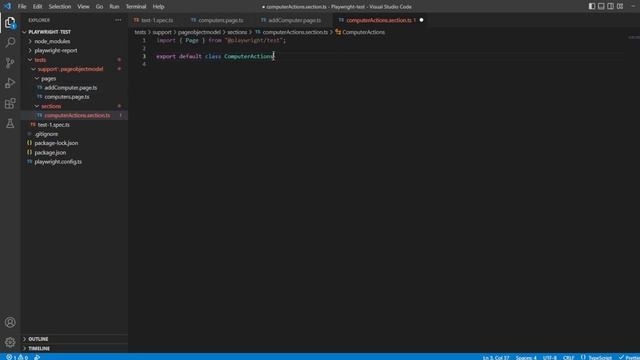Open package.json in explorer
The width and height of the screenshot is (640, 360).
click(x=50, y=153)
